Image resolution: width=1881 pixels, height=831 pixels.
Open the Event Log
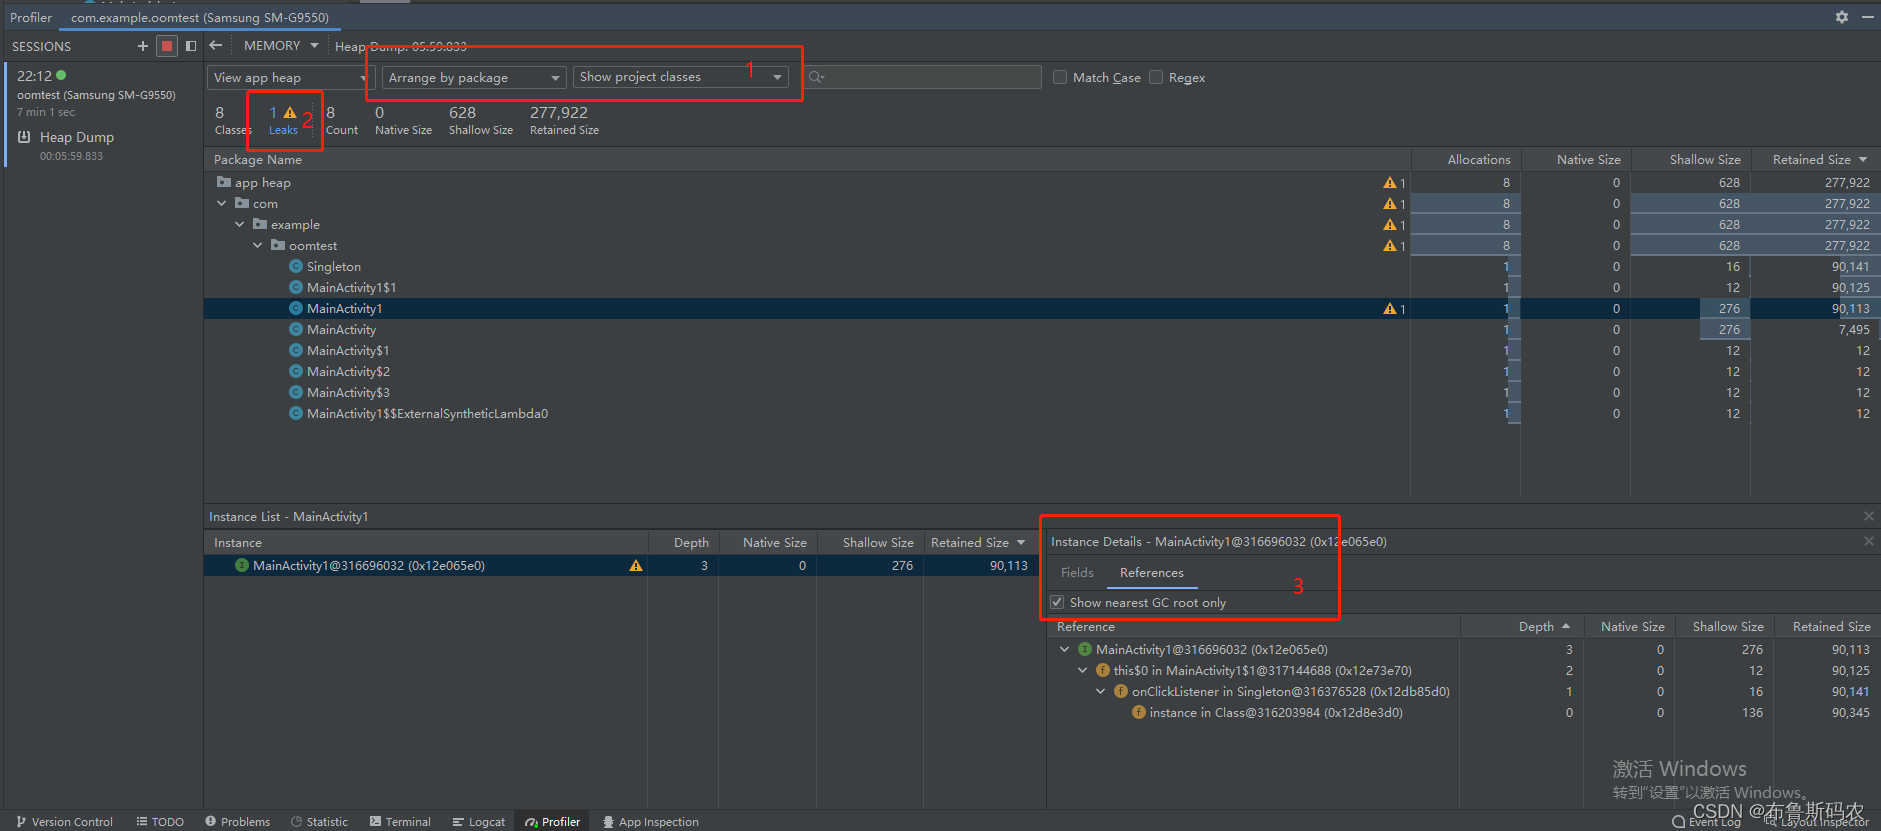(x=1707, y=822)
